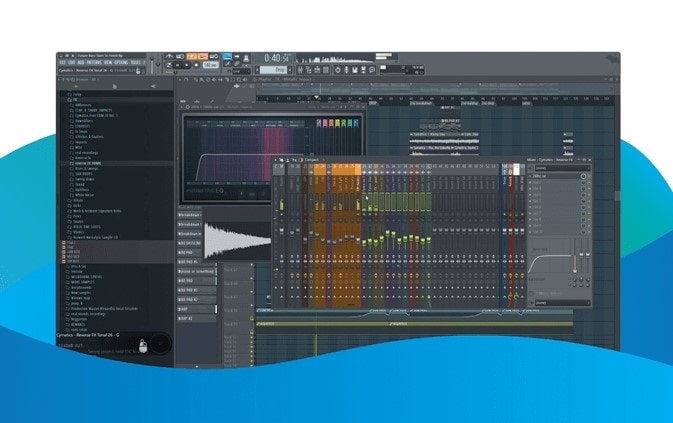Screen dimensions: 673x423
Task: Click the round icon left of microphone
Action: tap(338, 69)
